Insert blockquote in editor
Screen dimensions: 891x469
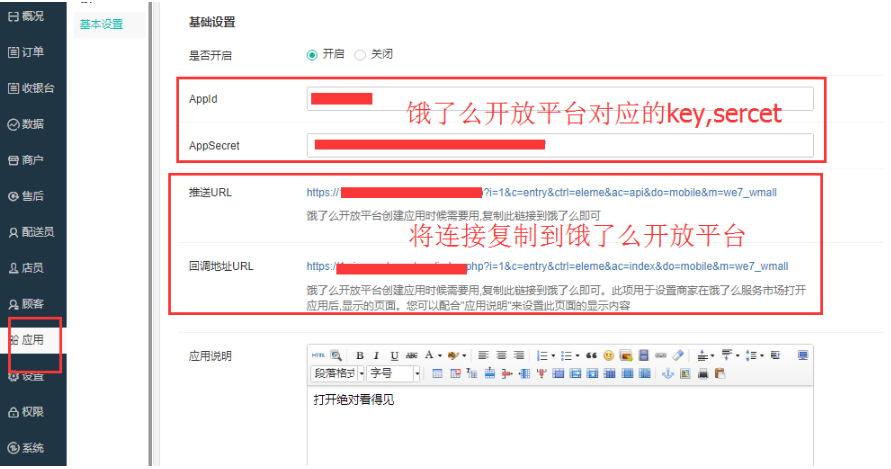pyautogui.click(x=591, y=355)
